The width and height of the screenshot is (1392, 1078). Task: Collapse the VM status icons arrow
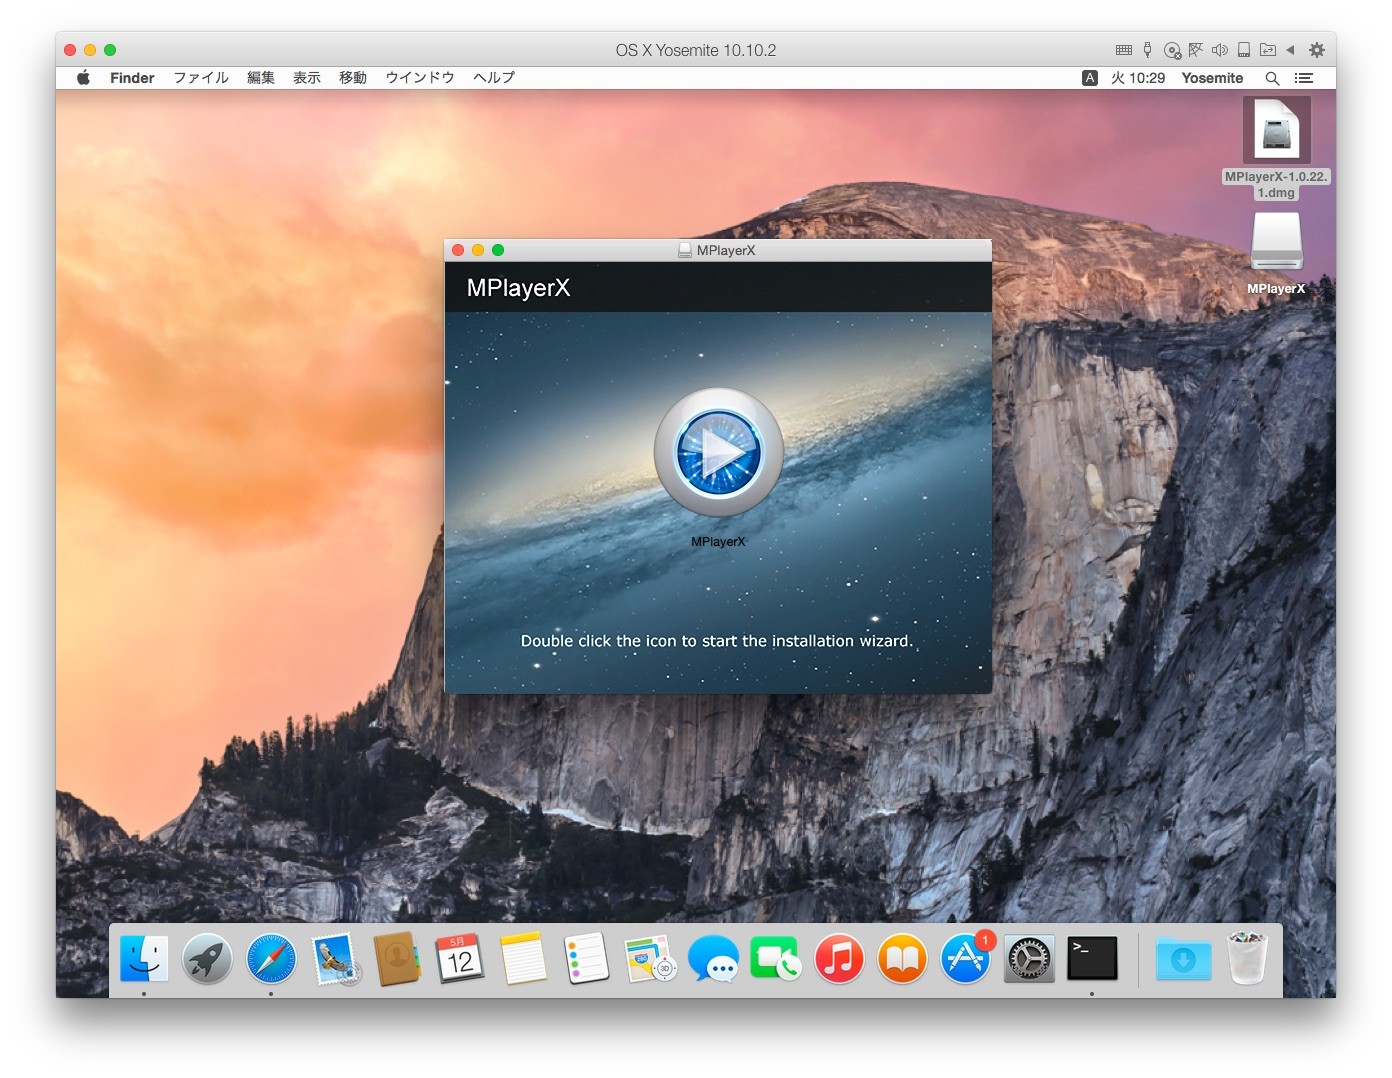point(1290,50)
